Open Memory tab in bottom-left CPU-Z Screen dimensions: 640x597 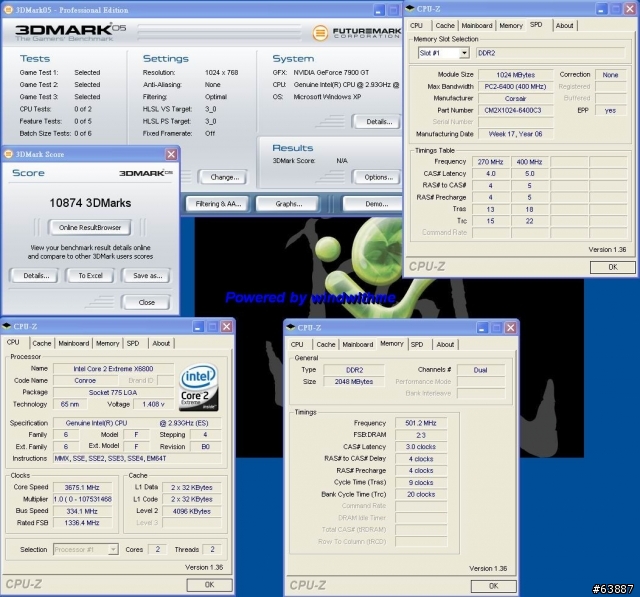point(108,344)
